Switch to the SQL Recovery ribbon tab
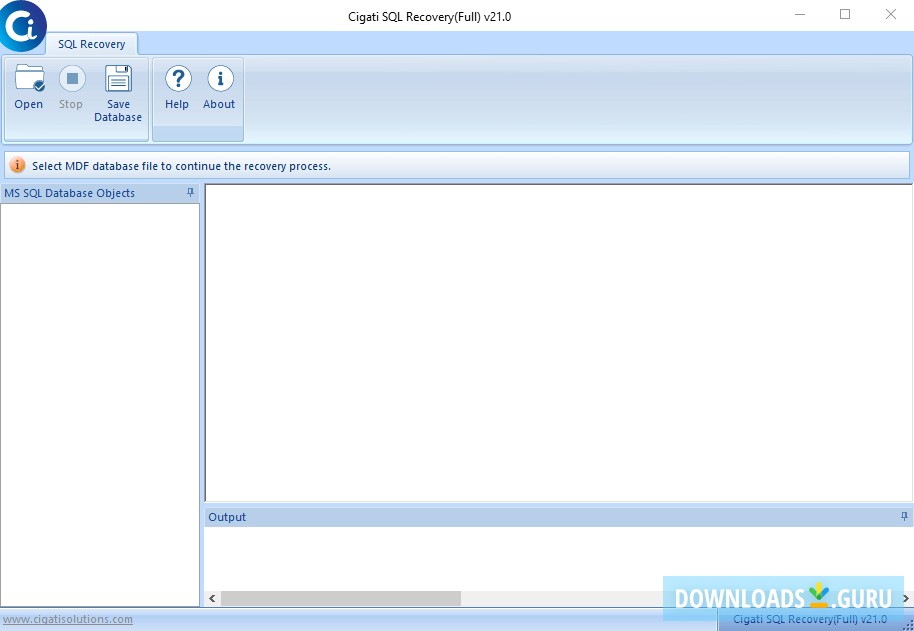 tap(92, 44)
